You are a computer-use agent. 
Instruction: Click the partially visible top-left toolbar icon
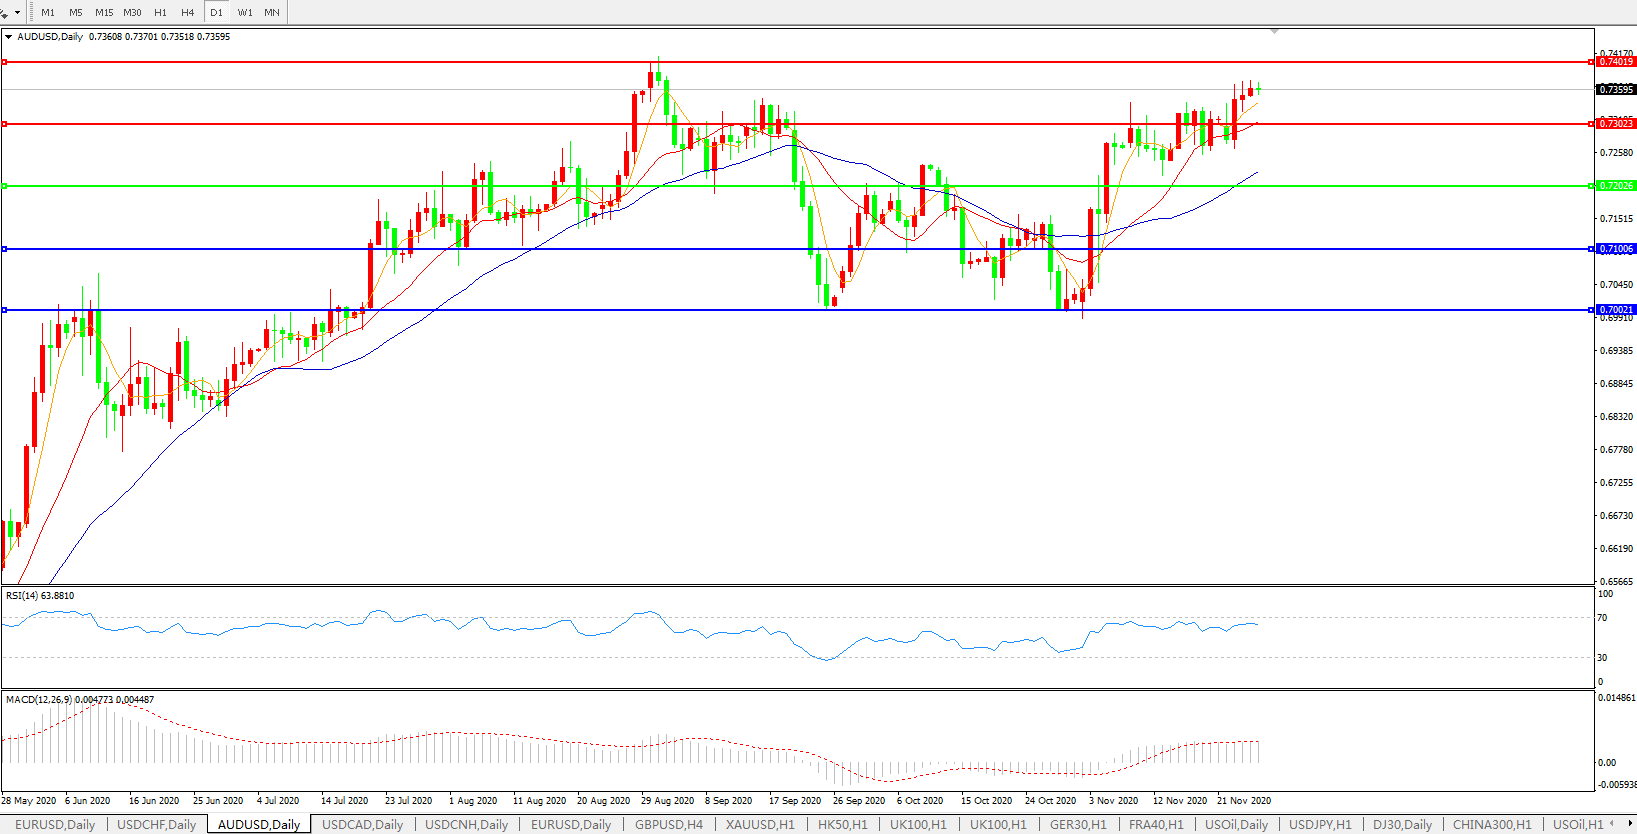(x=4, y=13)
